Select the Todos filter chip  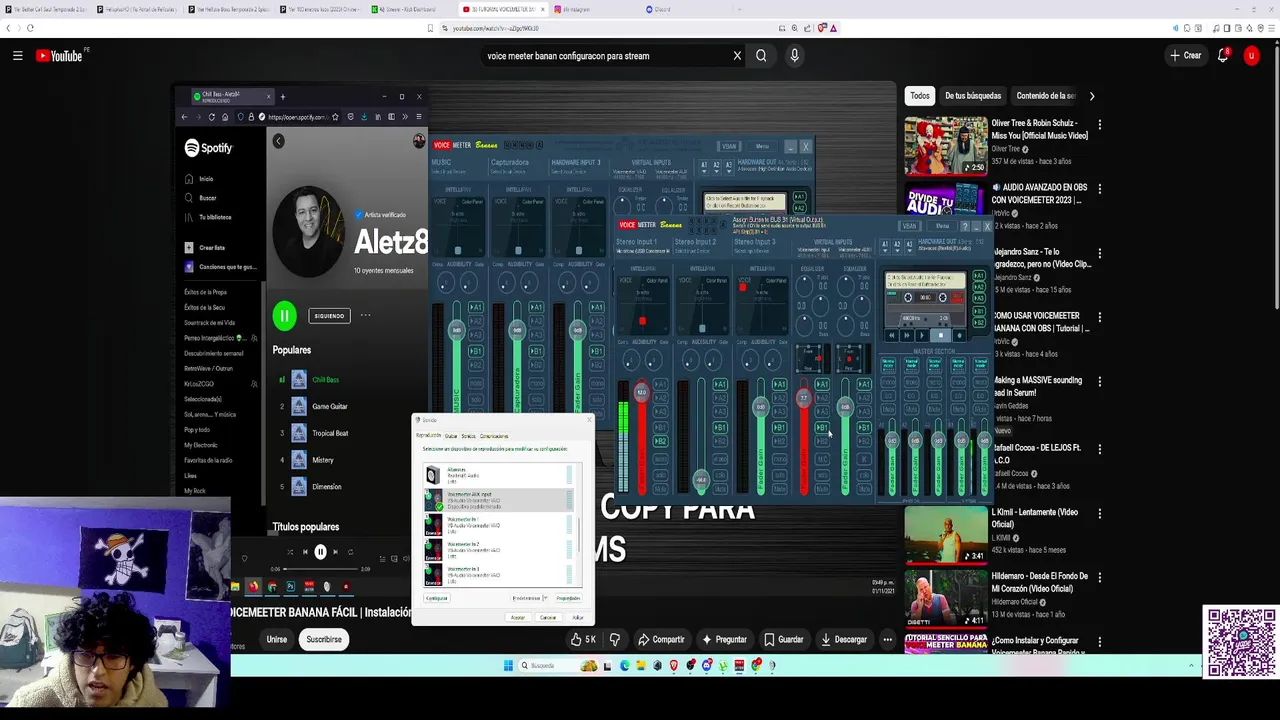[920, 96]
